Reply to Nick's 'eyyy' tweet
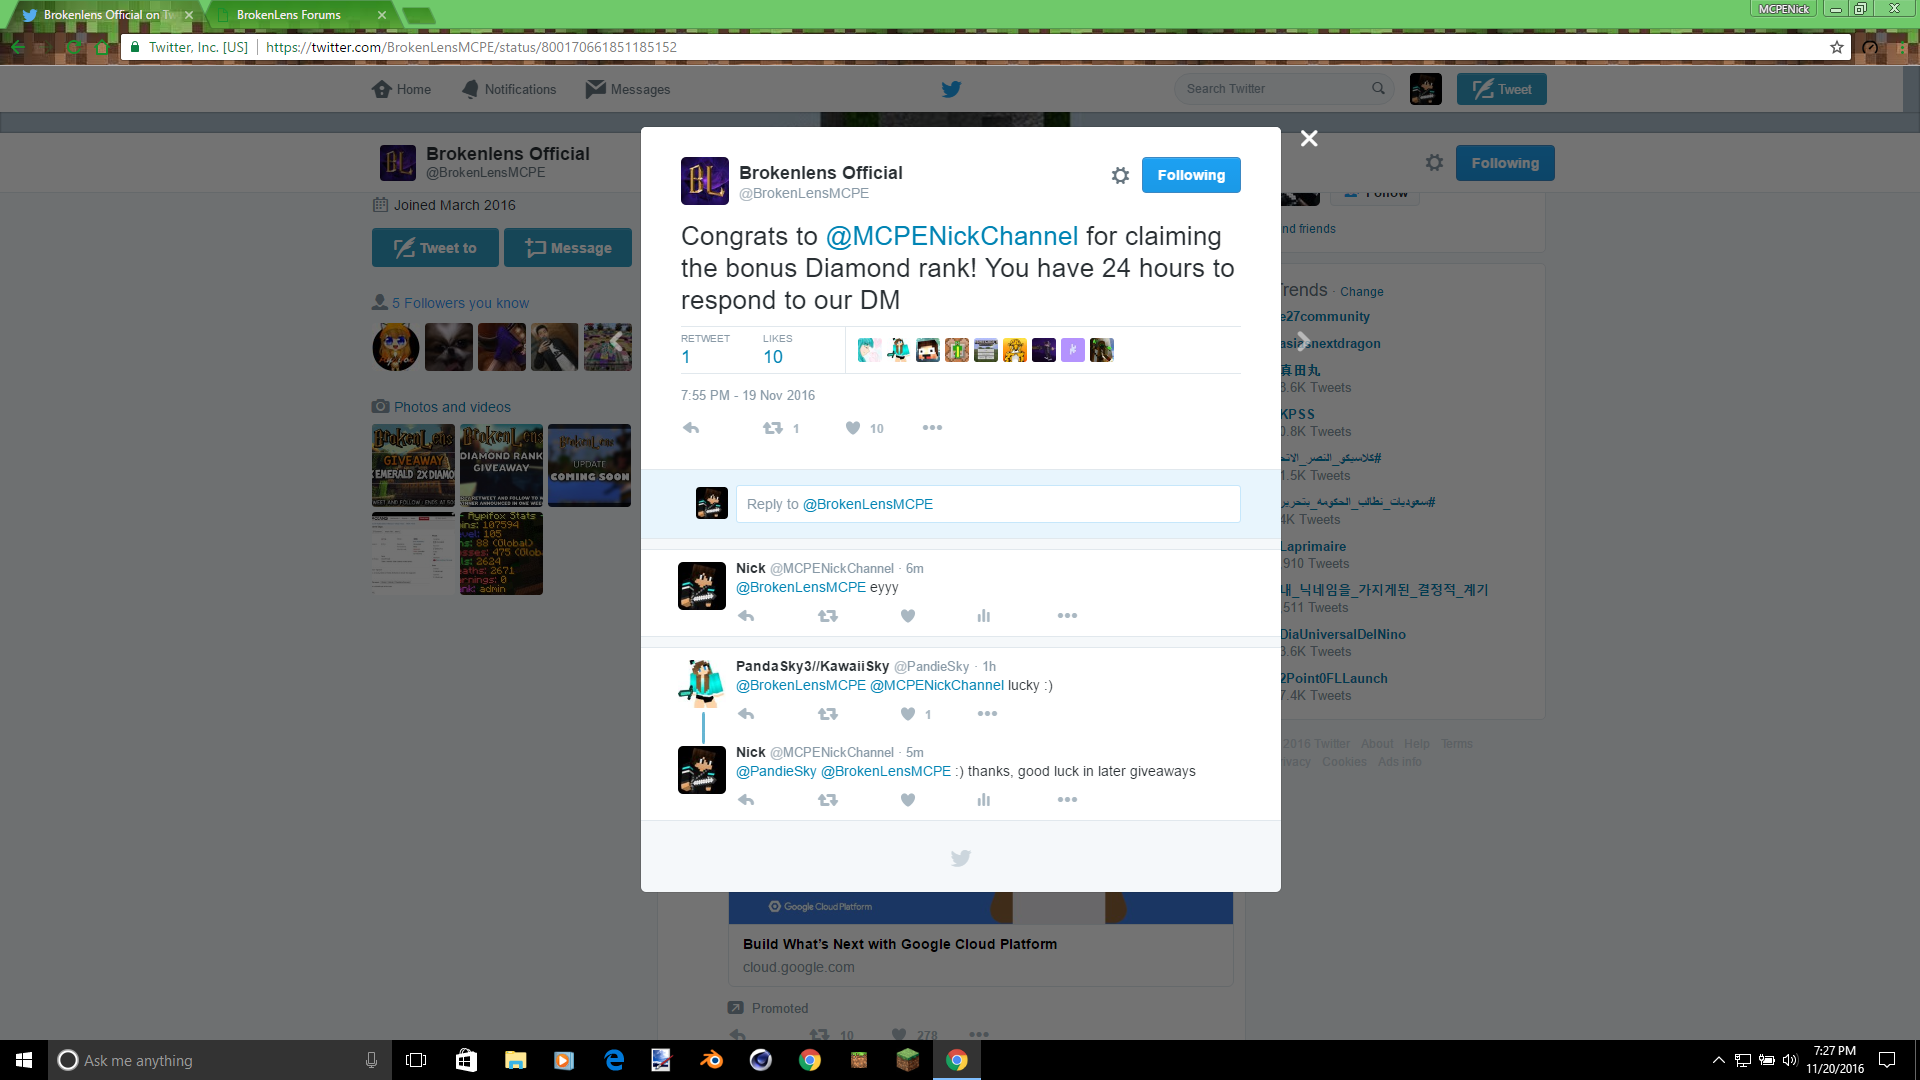The height and width of the screenshot is (1080, 1920). click(x=746, y=616)
